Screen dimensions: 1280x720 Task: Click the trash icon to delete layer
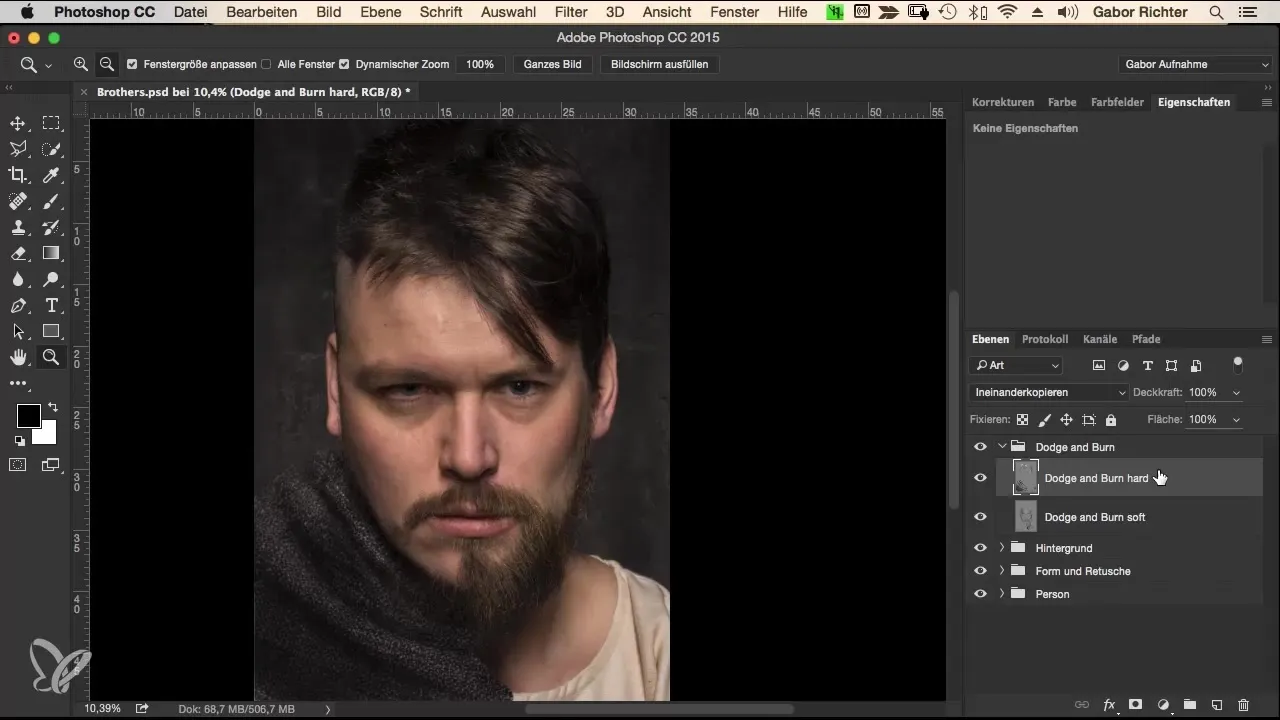pos(1243,705)
